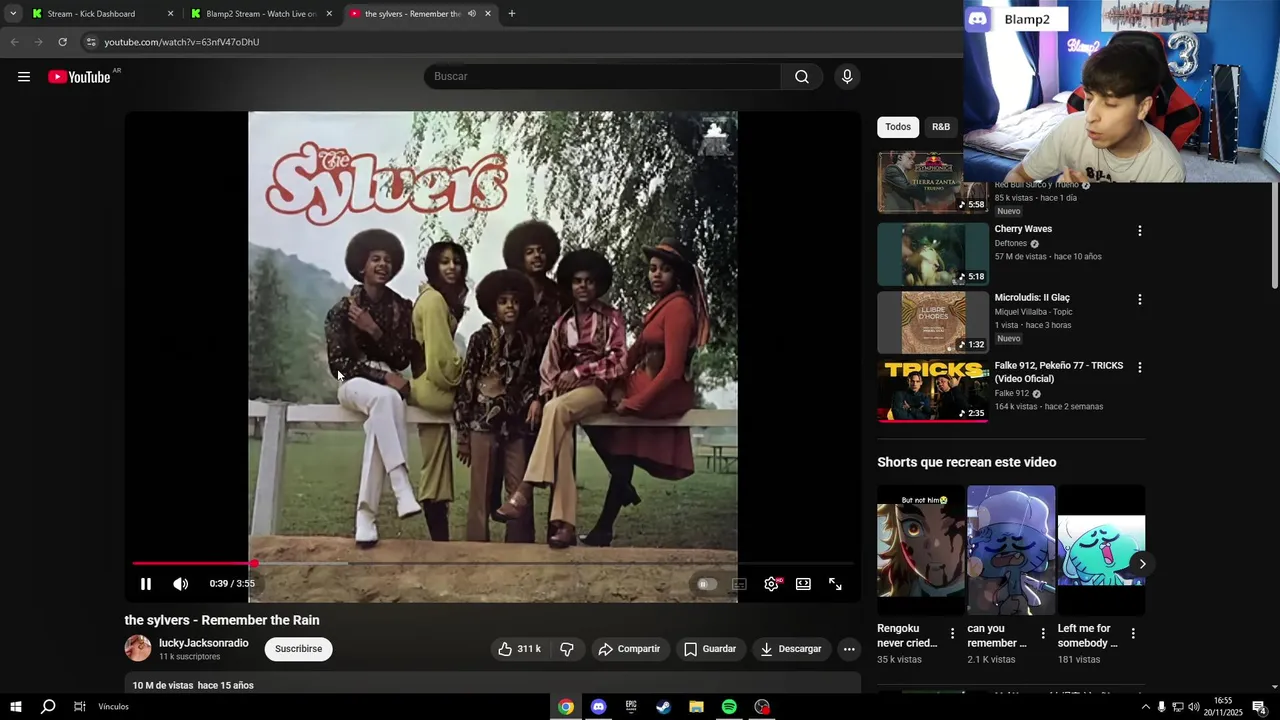The image size is (1280, 720).
Task: Open Spotify from the taskbar
Action: pos(729,707)
